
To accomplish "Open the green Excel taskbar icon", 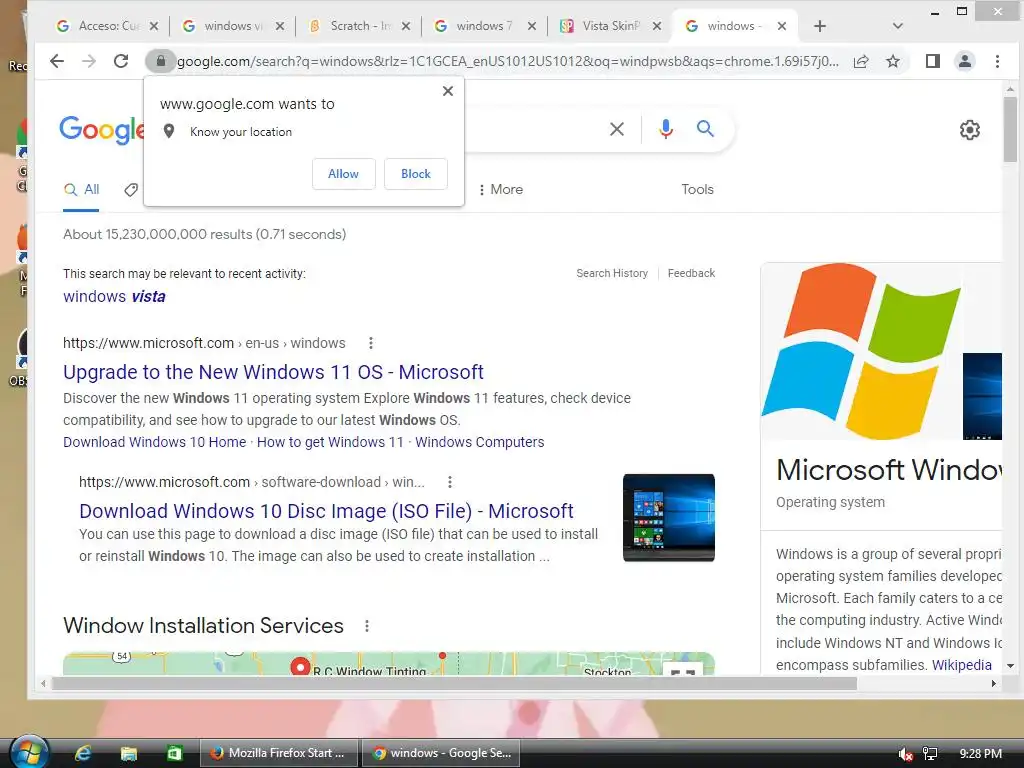I will click(x=174, y=754).
